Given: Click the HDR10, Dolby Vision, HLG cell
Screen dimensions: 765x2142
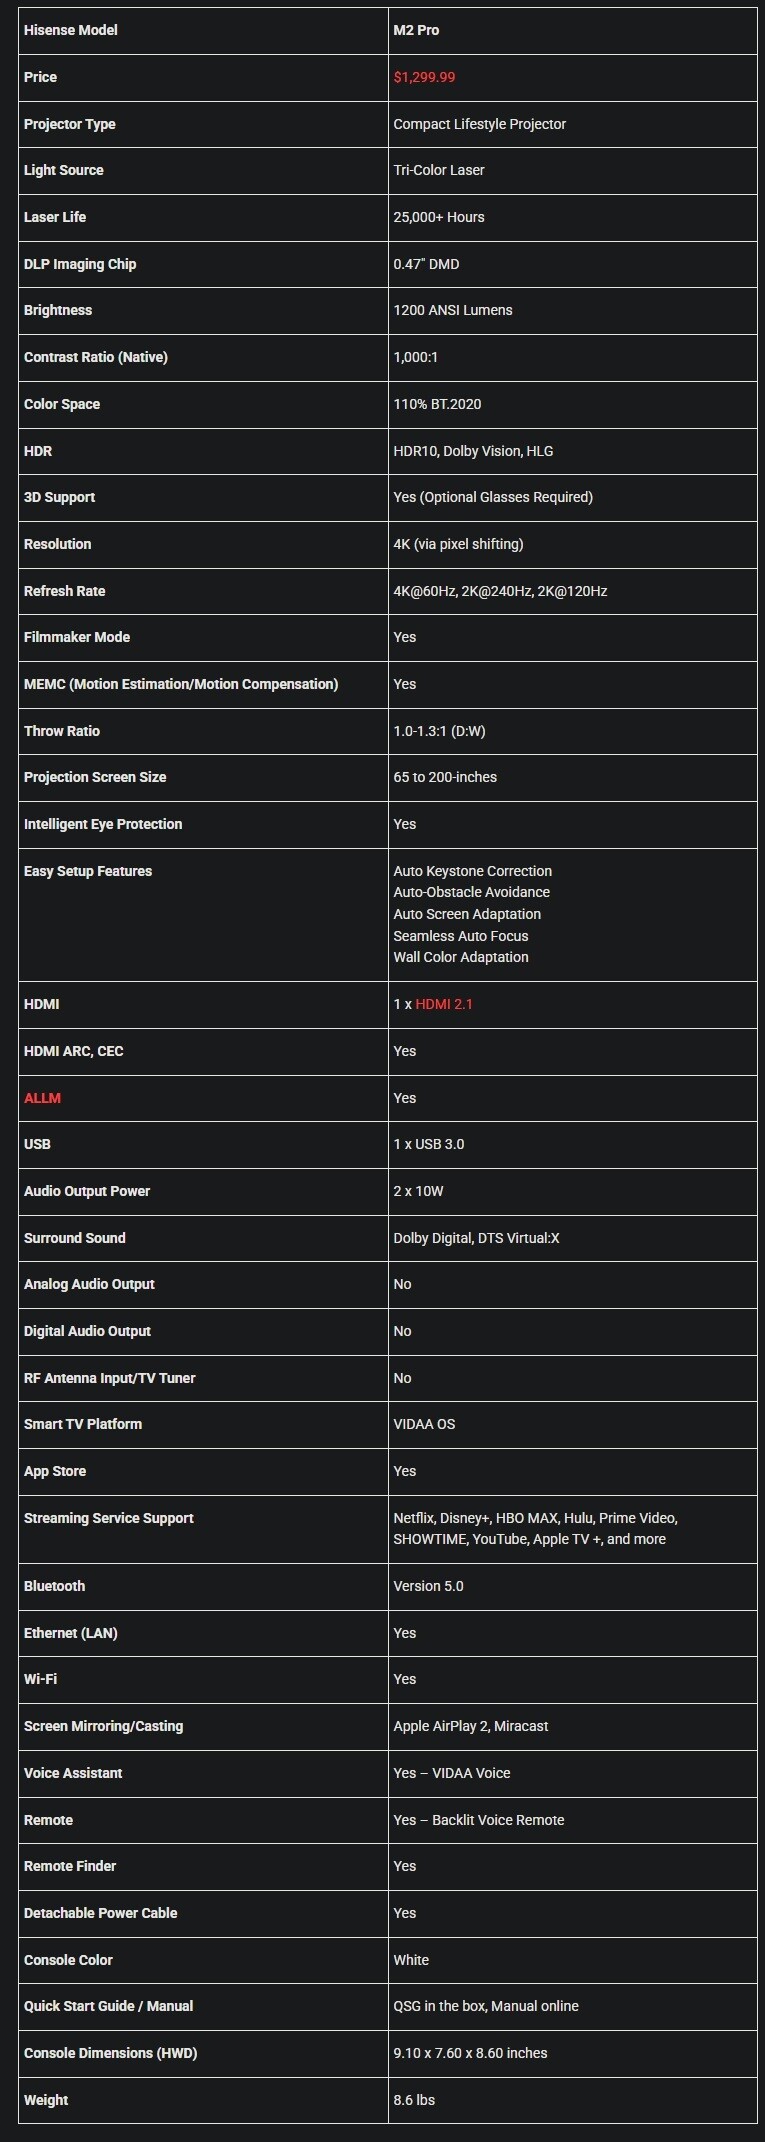Looking at the screenshot, I should coord(573,451).
